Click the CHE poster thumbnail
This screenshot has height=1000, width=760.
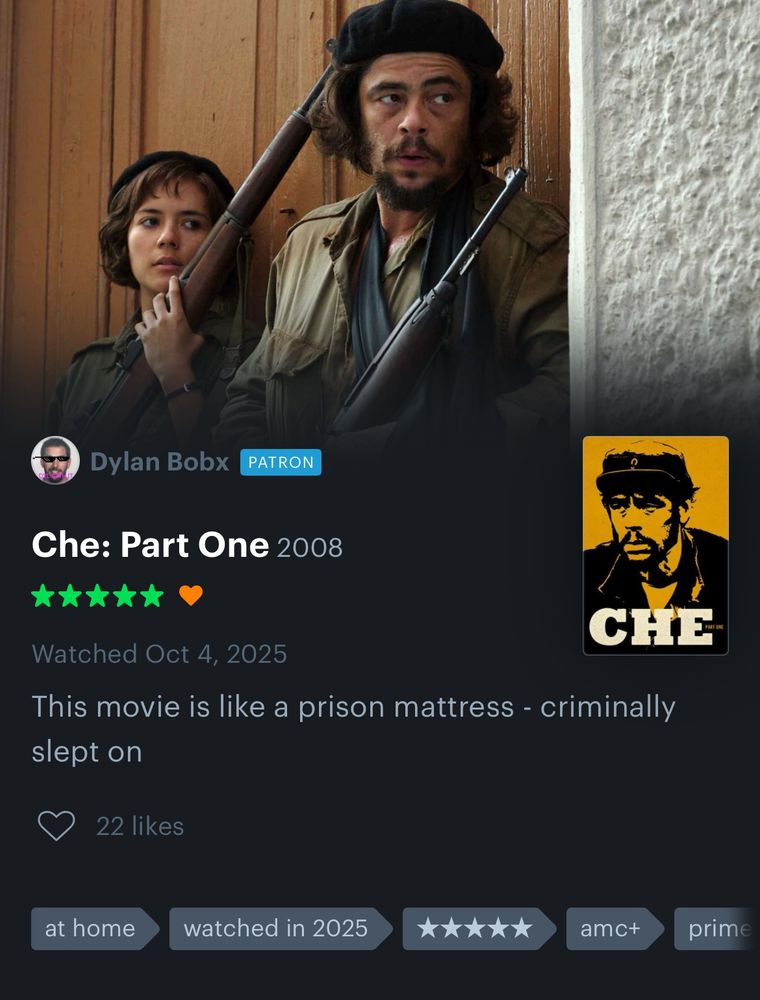pyautogui.click(x=655, y=545)
